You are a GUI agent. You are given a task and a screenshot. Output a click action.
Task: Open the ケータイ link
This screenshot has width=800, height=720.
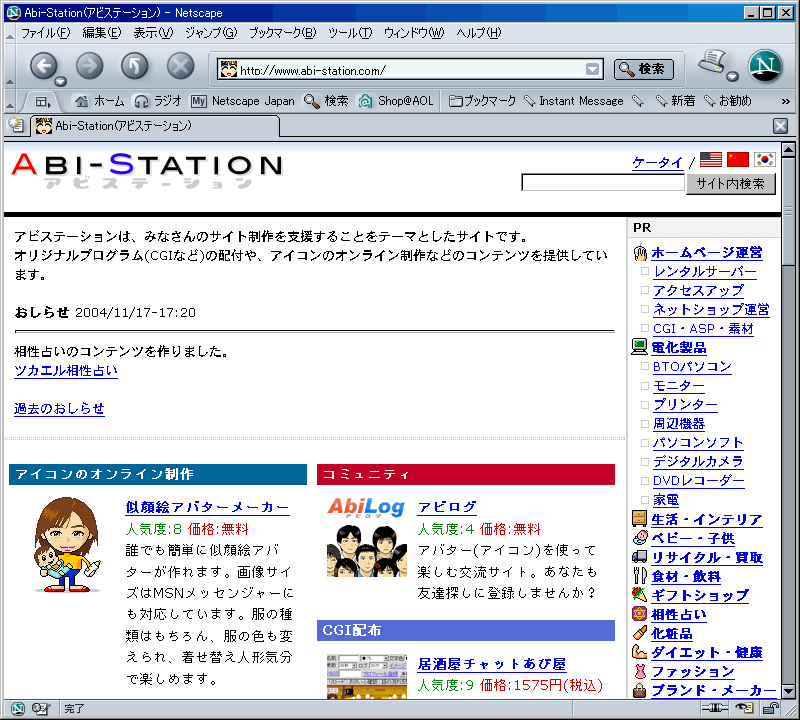click(657, 163)
